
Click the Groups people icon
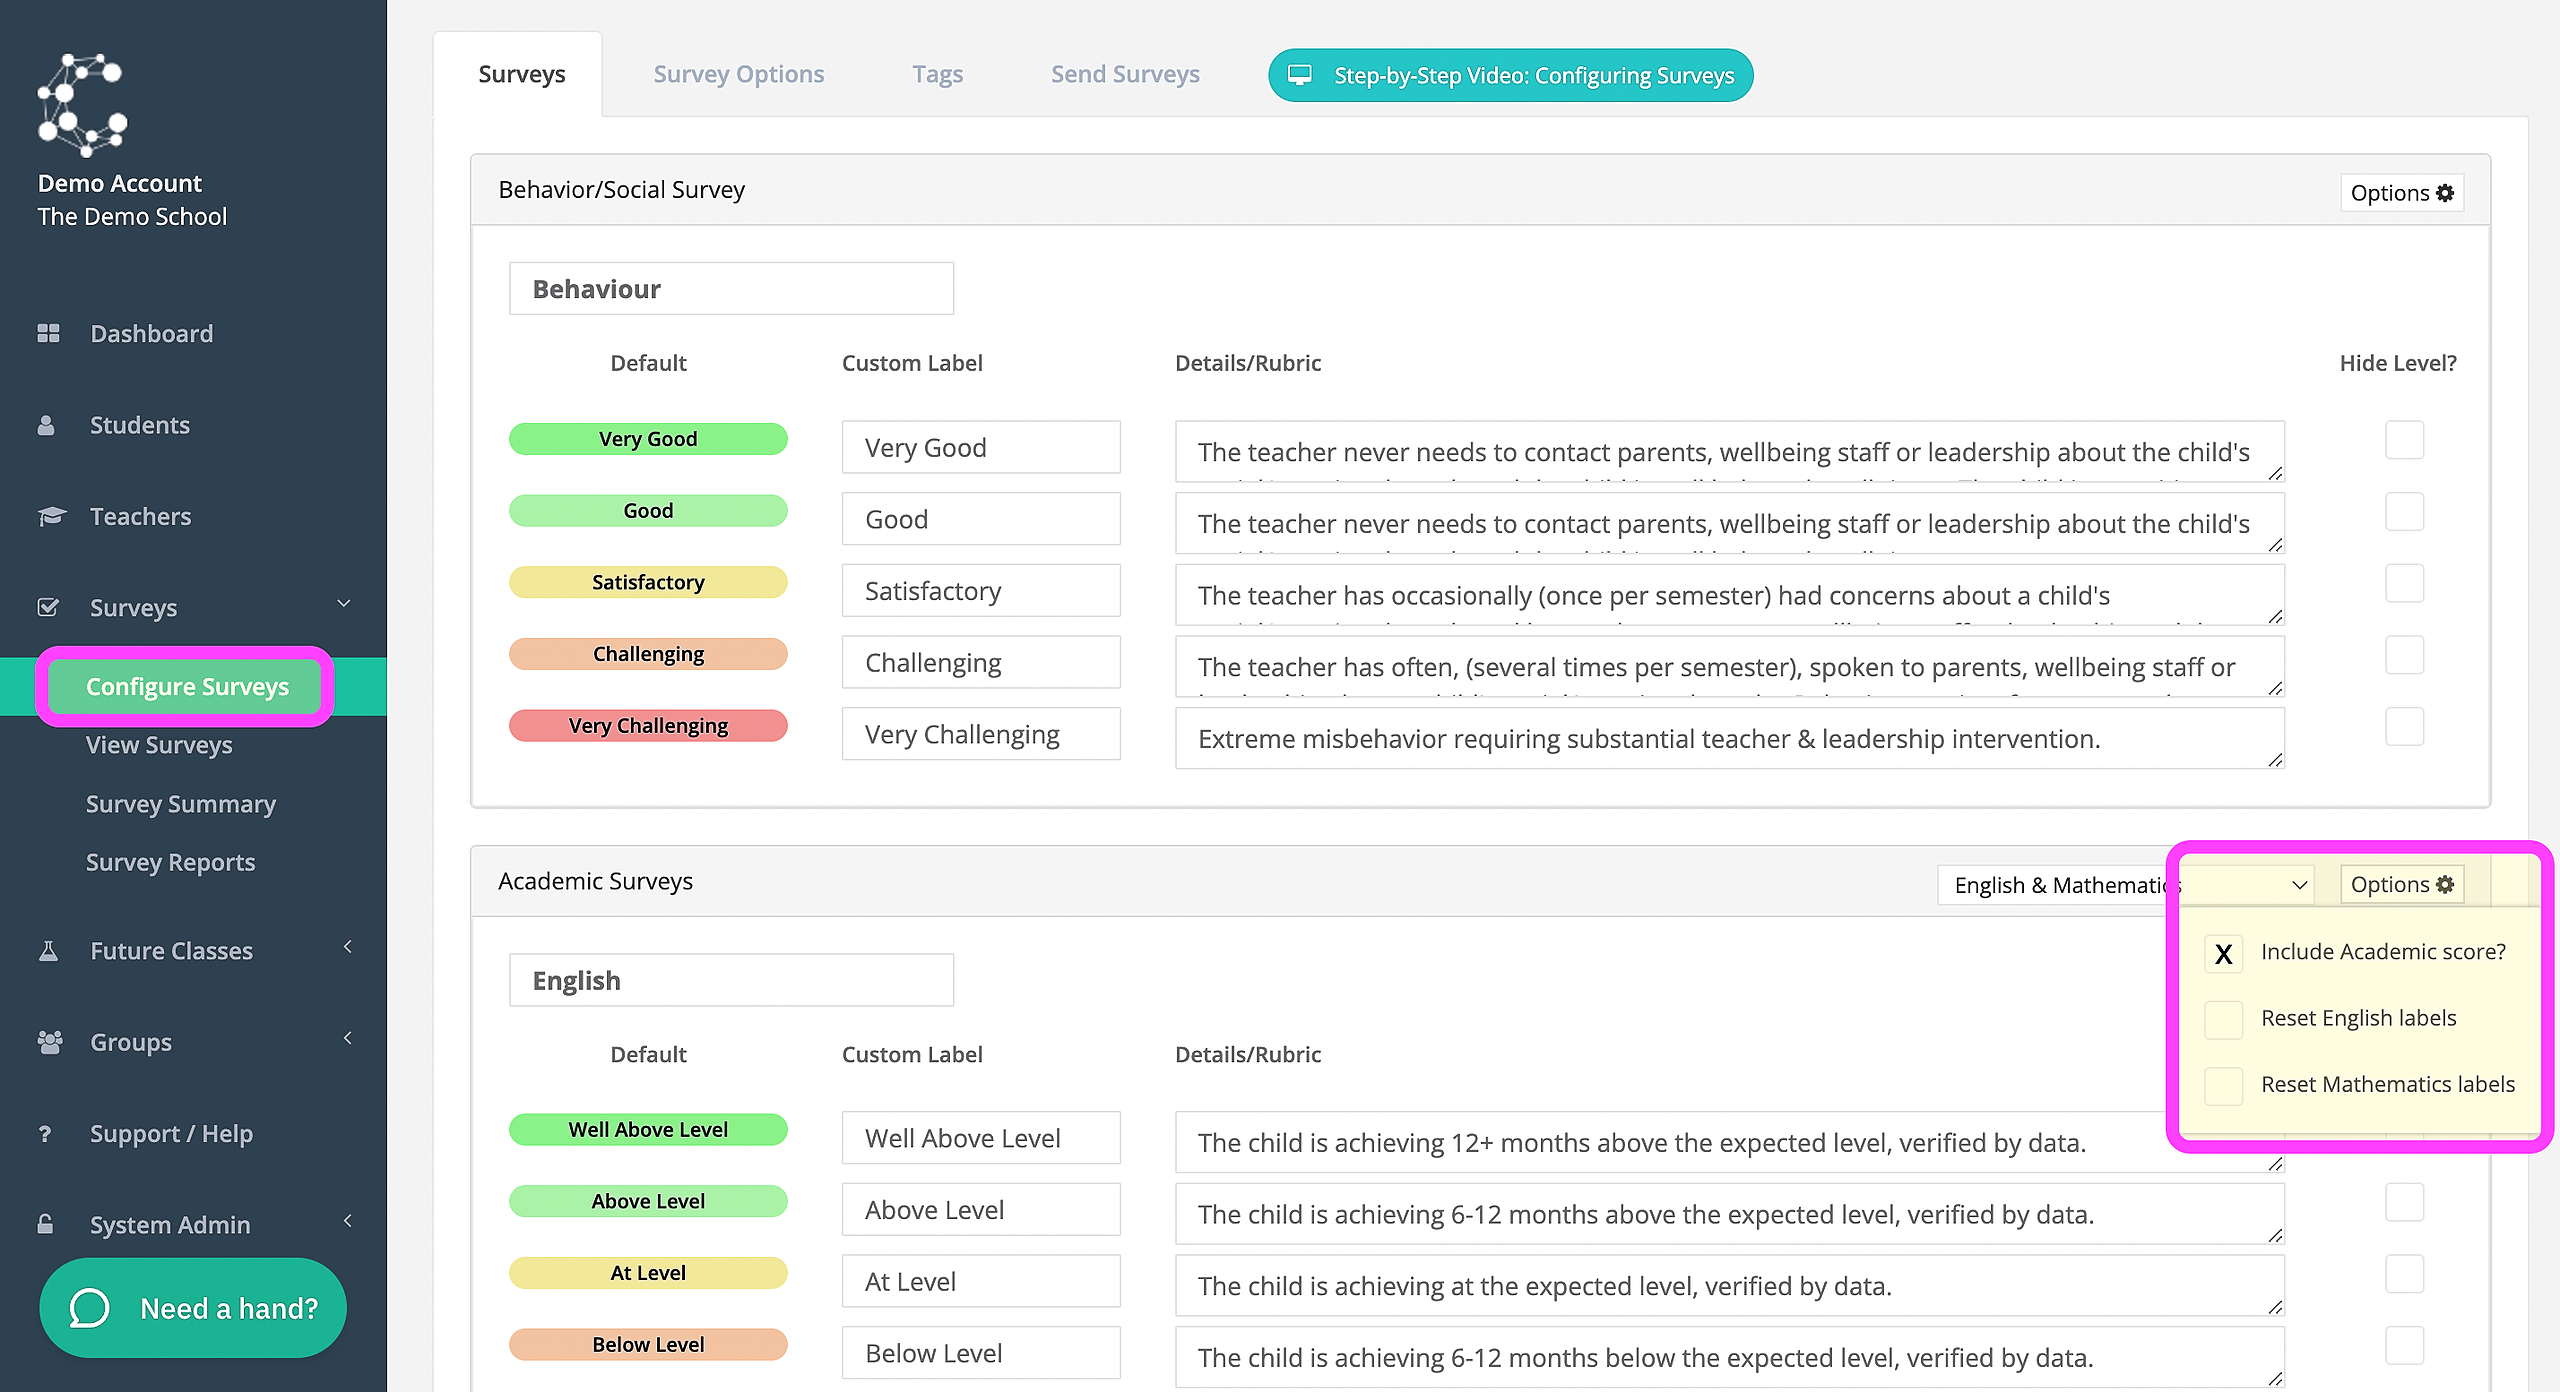point(49,1042)
